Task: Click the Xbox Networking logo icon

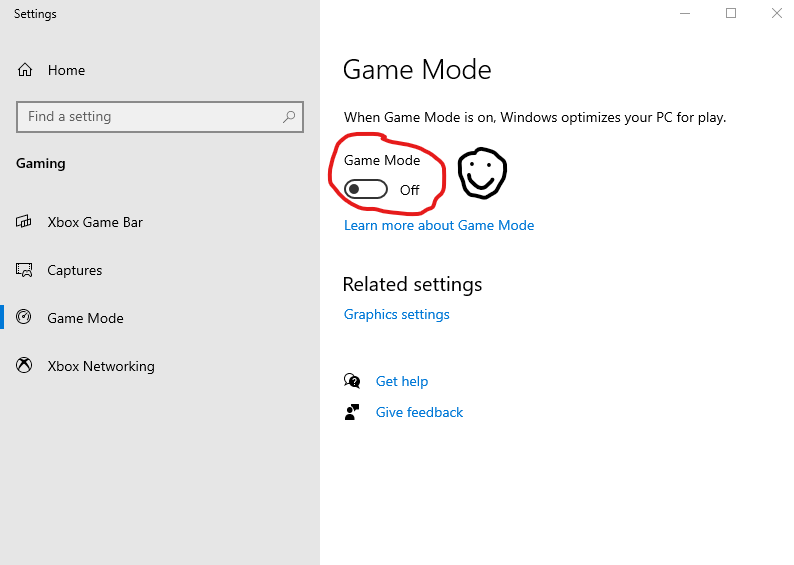Action: tap(25, 366)
